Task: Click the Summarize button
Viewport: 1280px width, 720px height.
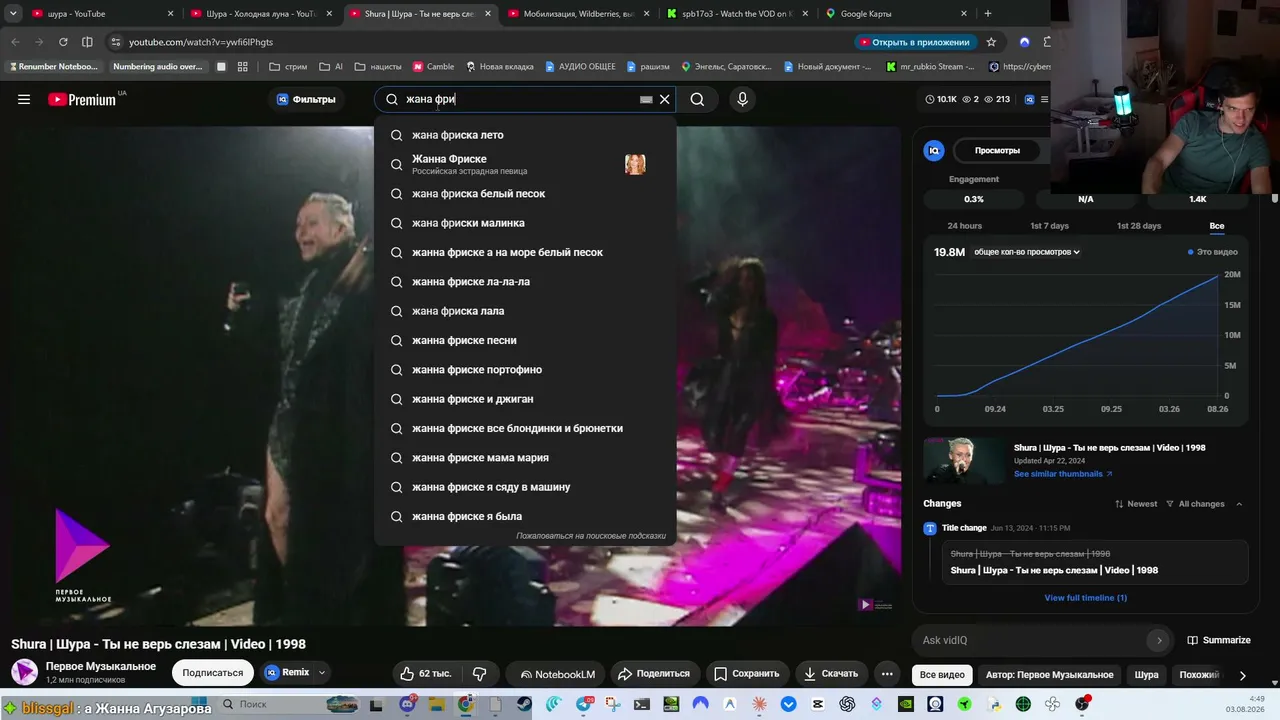Action: (x=1219, y=640)
